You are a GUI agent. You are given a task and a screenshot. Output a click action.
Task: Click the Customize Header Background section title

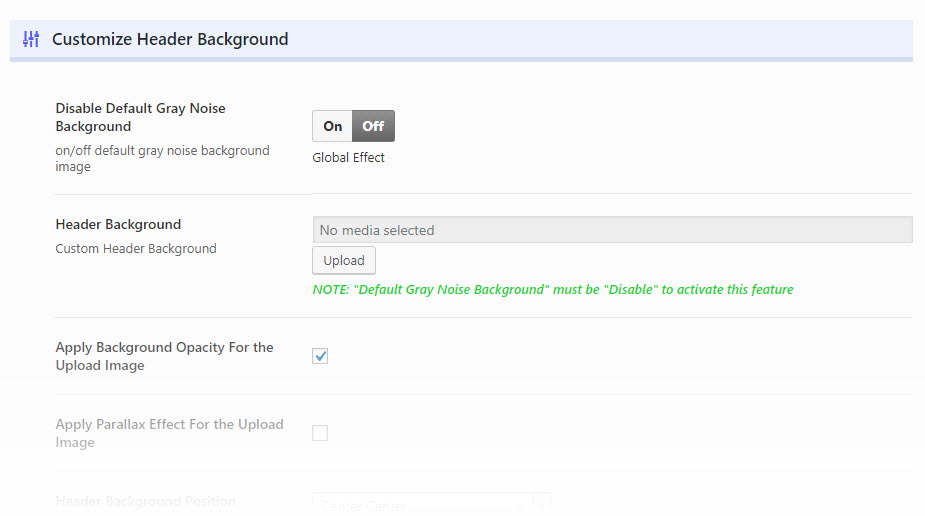170,39
